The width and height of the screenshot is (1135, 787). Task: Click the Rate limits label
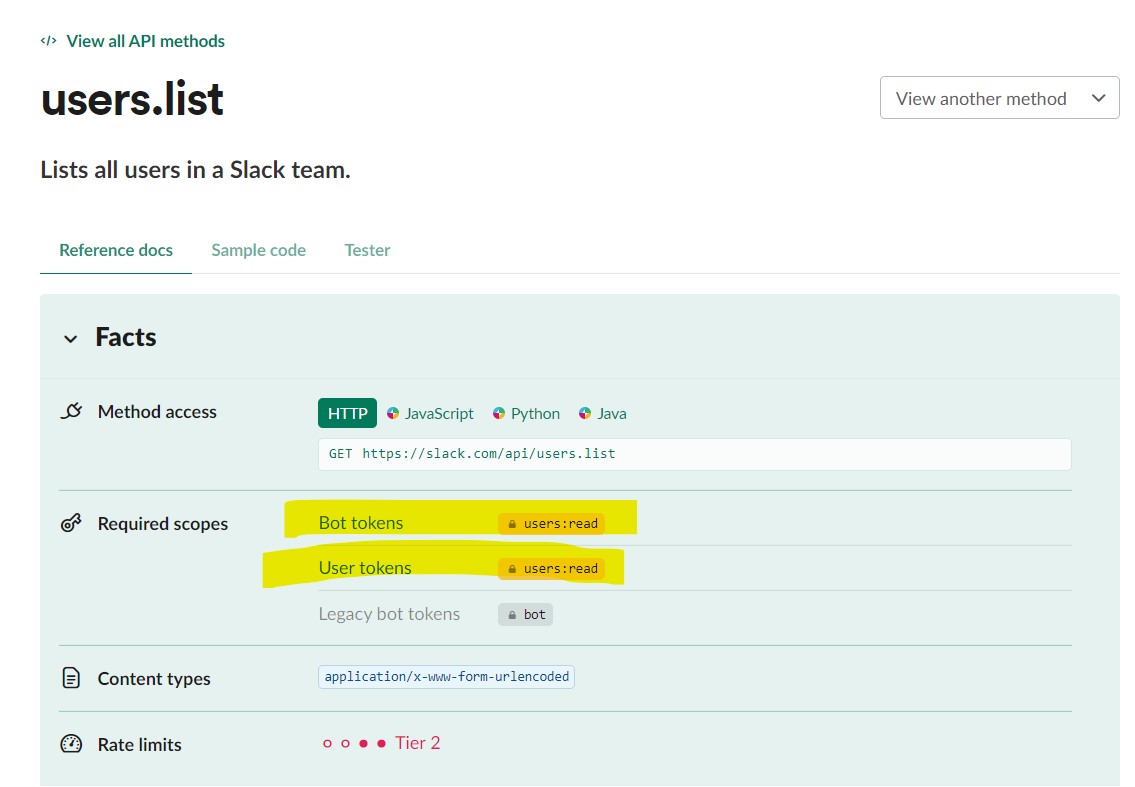140,744
